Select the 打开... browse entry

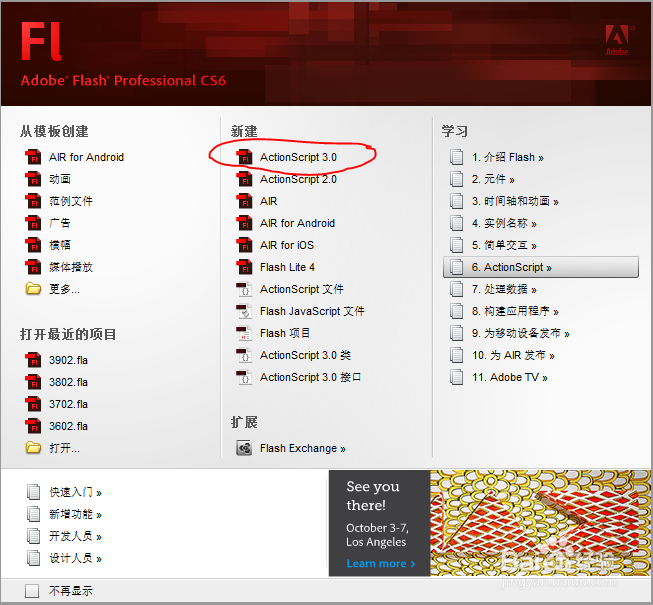pyautogui.click(x=64, y=448)
